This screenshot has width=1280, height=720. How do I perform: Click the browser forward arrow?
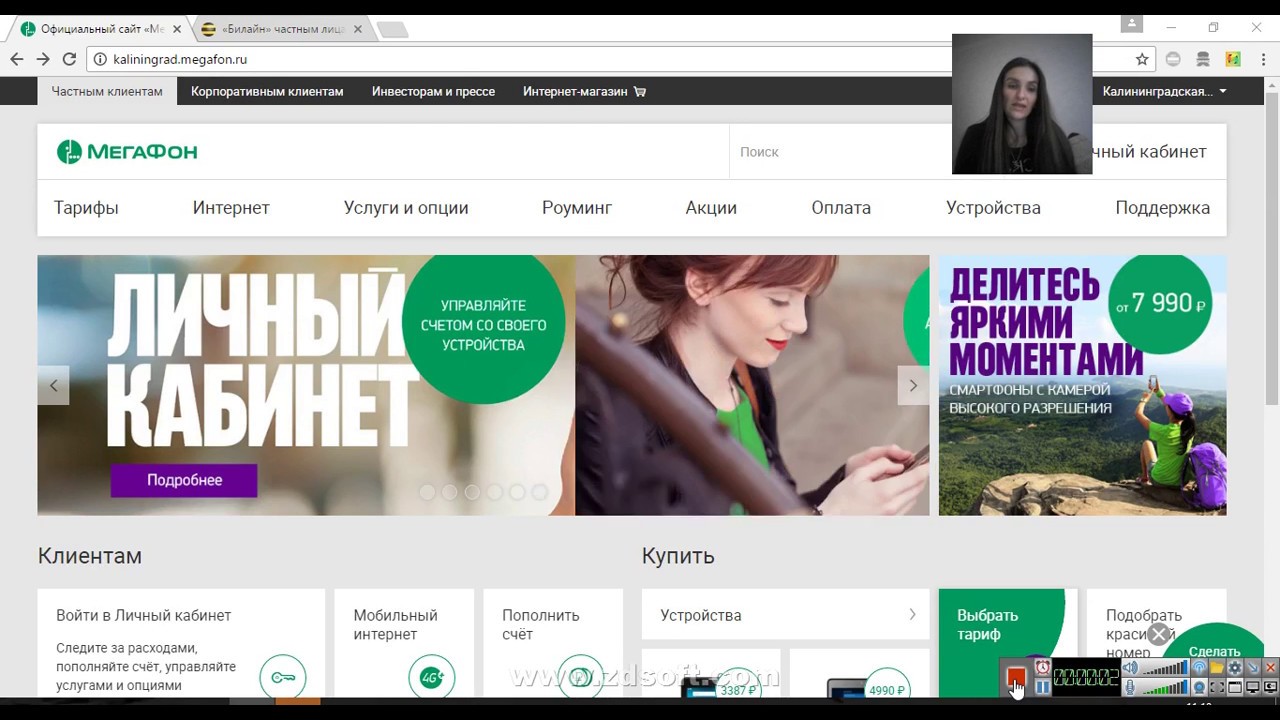coord(43,59)
